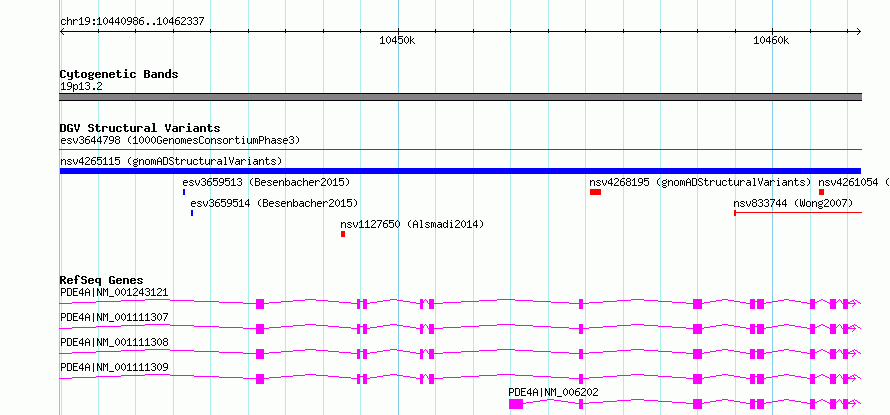890x415 pixels.
Task: Open the PDE4A|NM_006202 transcript label
Action: coord(553,392)
